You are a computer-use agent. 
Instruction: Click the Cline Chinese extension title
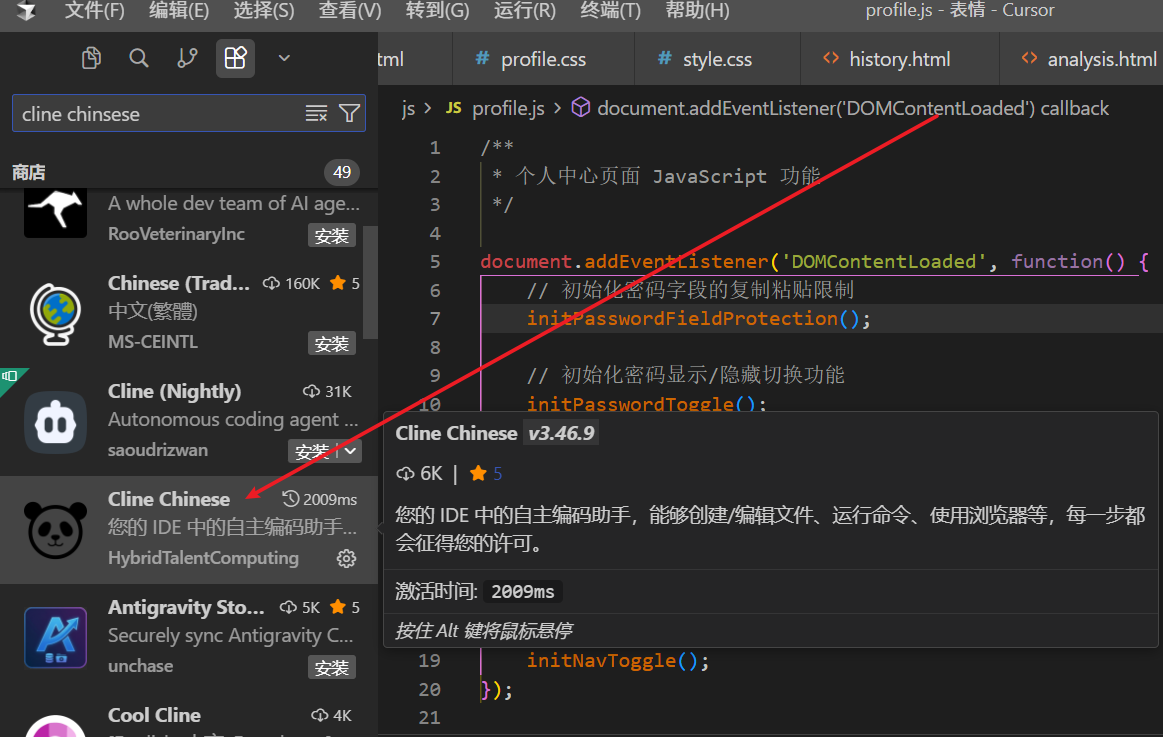coord(168,499)
